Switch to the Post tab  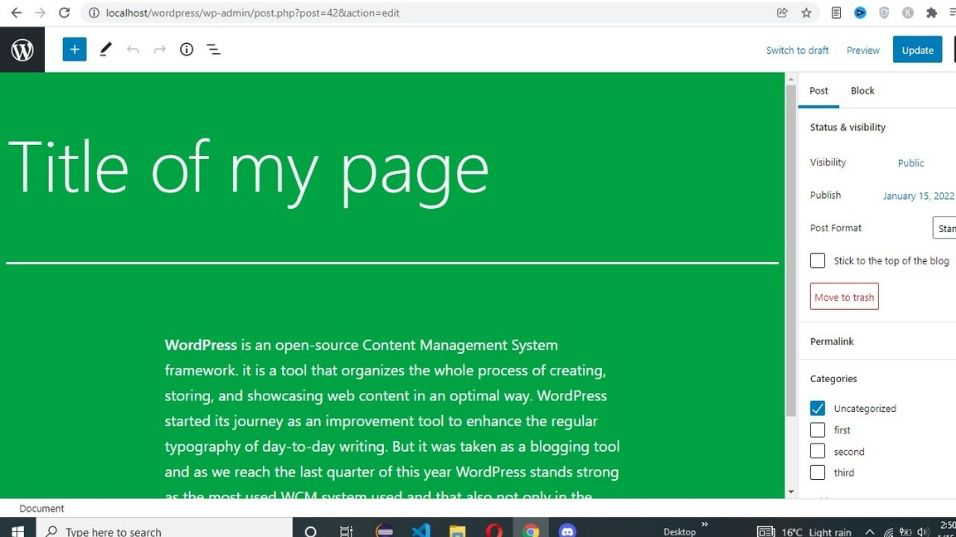818,90
